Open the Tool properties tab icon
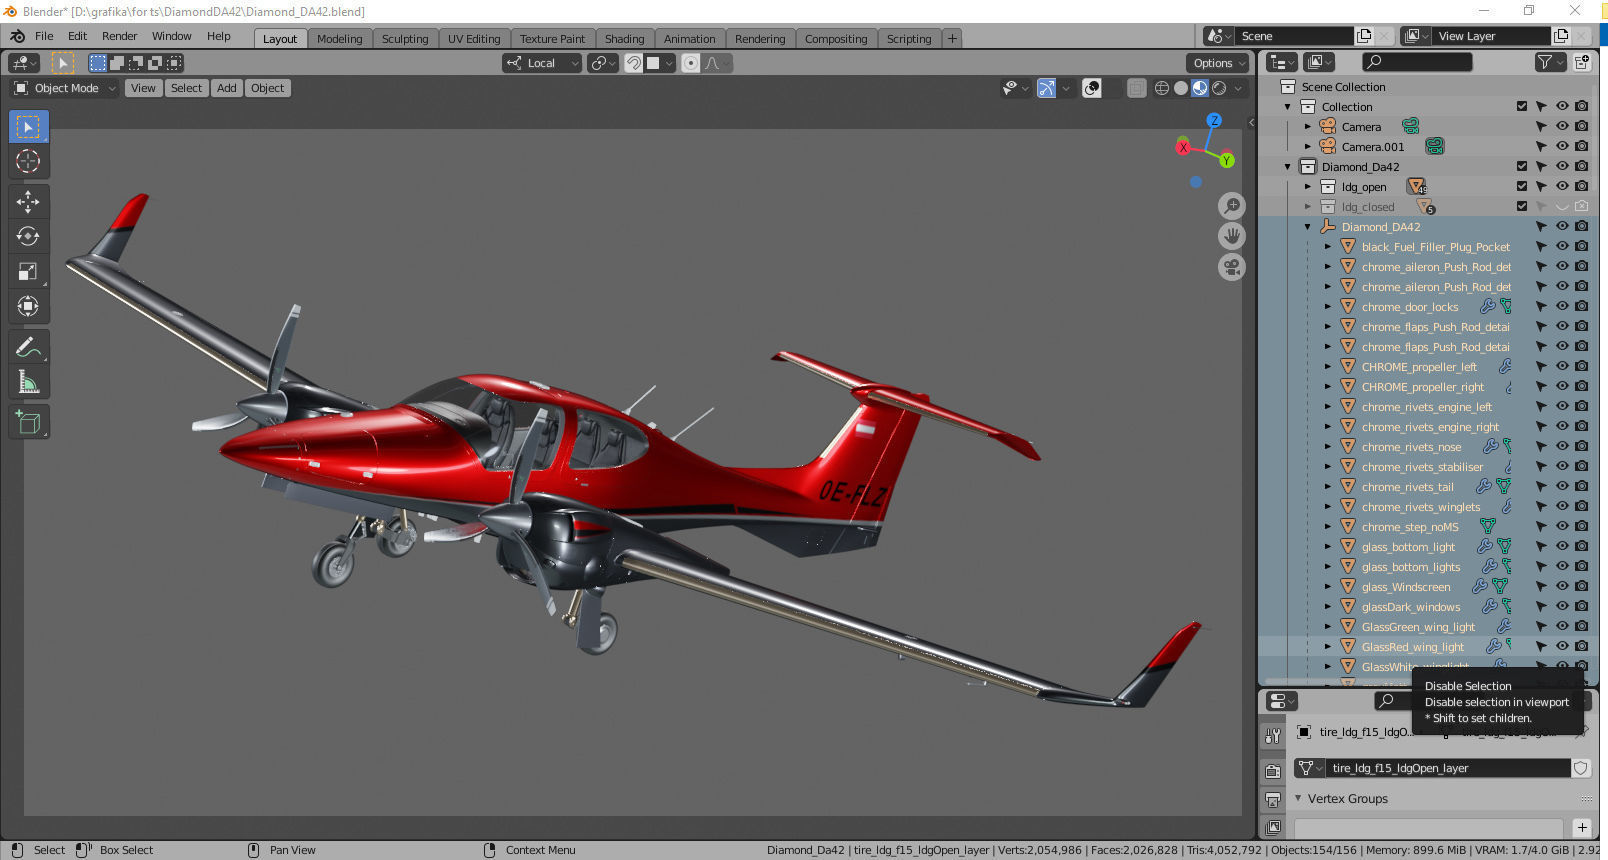The image size is (1608, 860). [x=1273, y=735]
